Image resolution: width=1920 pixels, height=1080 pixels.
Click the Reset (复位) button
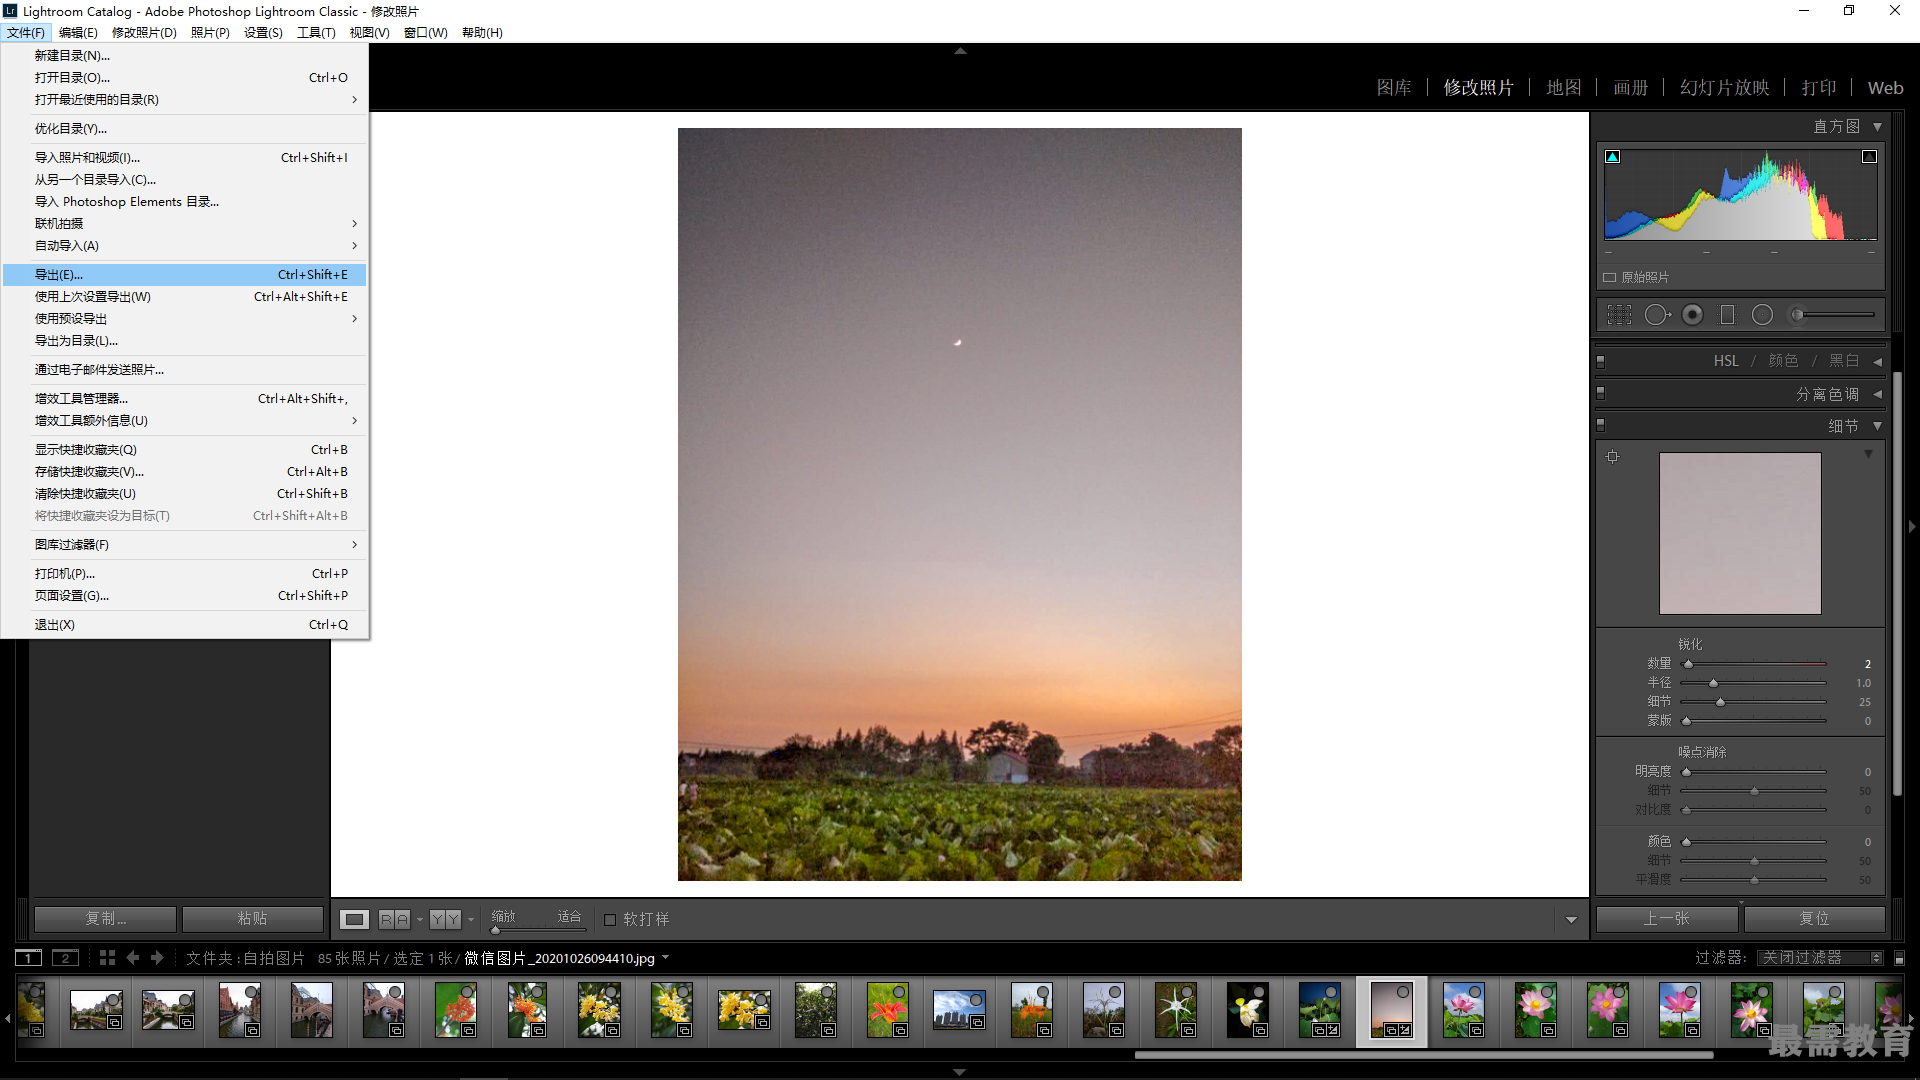click(x=1814, y=919)
